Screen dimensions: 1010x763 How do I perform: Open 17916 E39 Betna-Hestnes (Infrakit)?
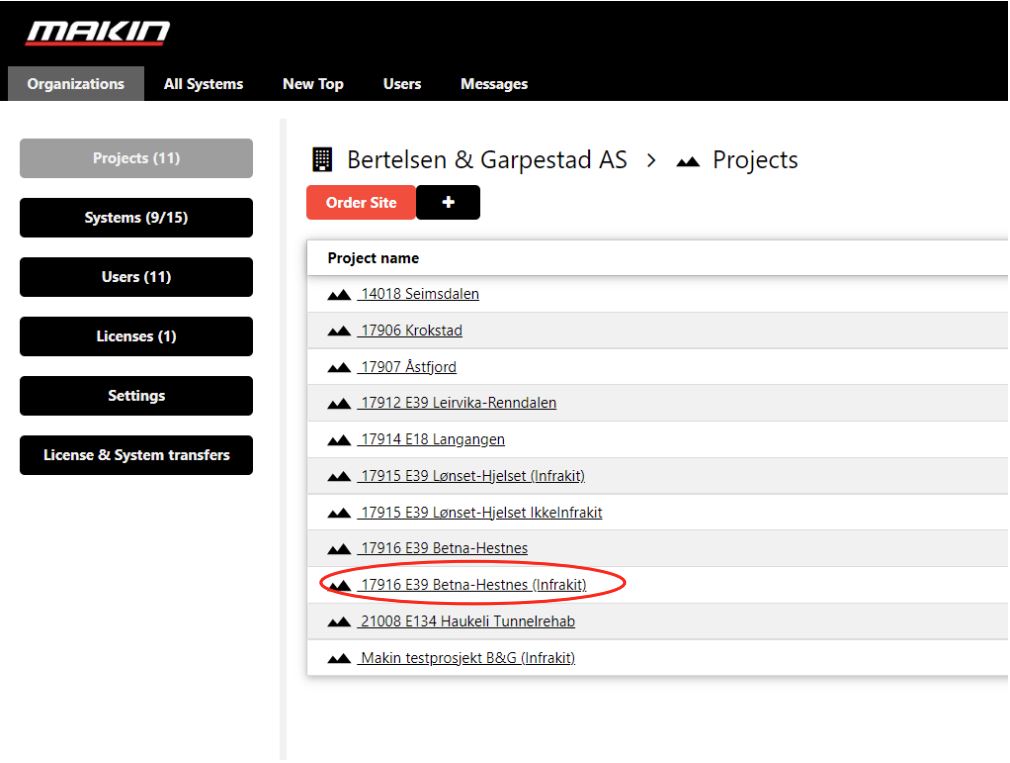(473, 585)
